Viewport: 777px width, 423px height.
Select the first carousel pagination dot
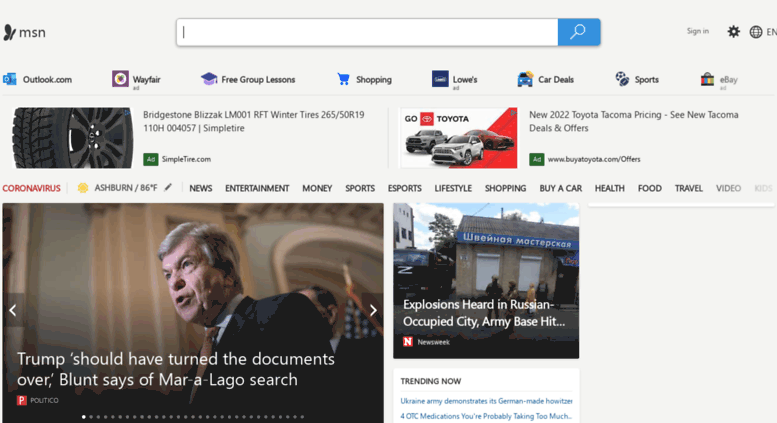[x=84, y=417]
